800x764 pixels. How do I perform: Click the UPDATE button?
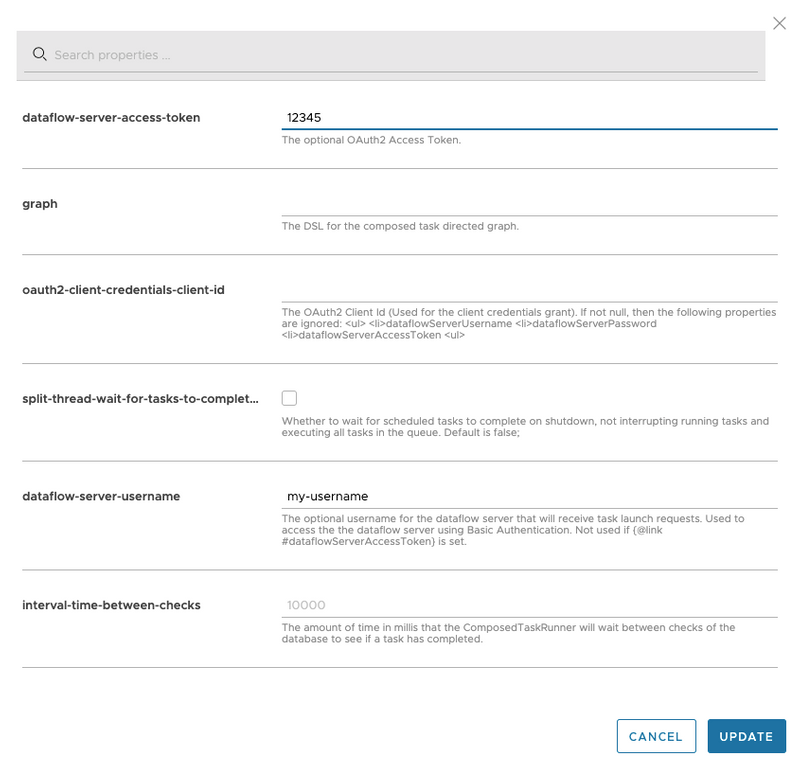746,735
